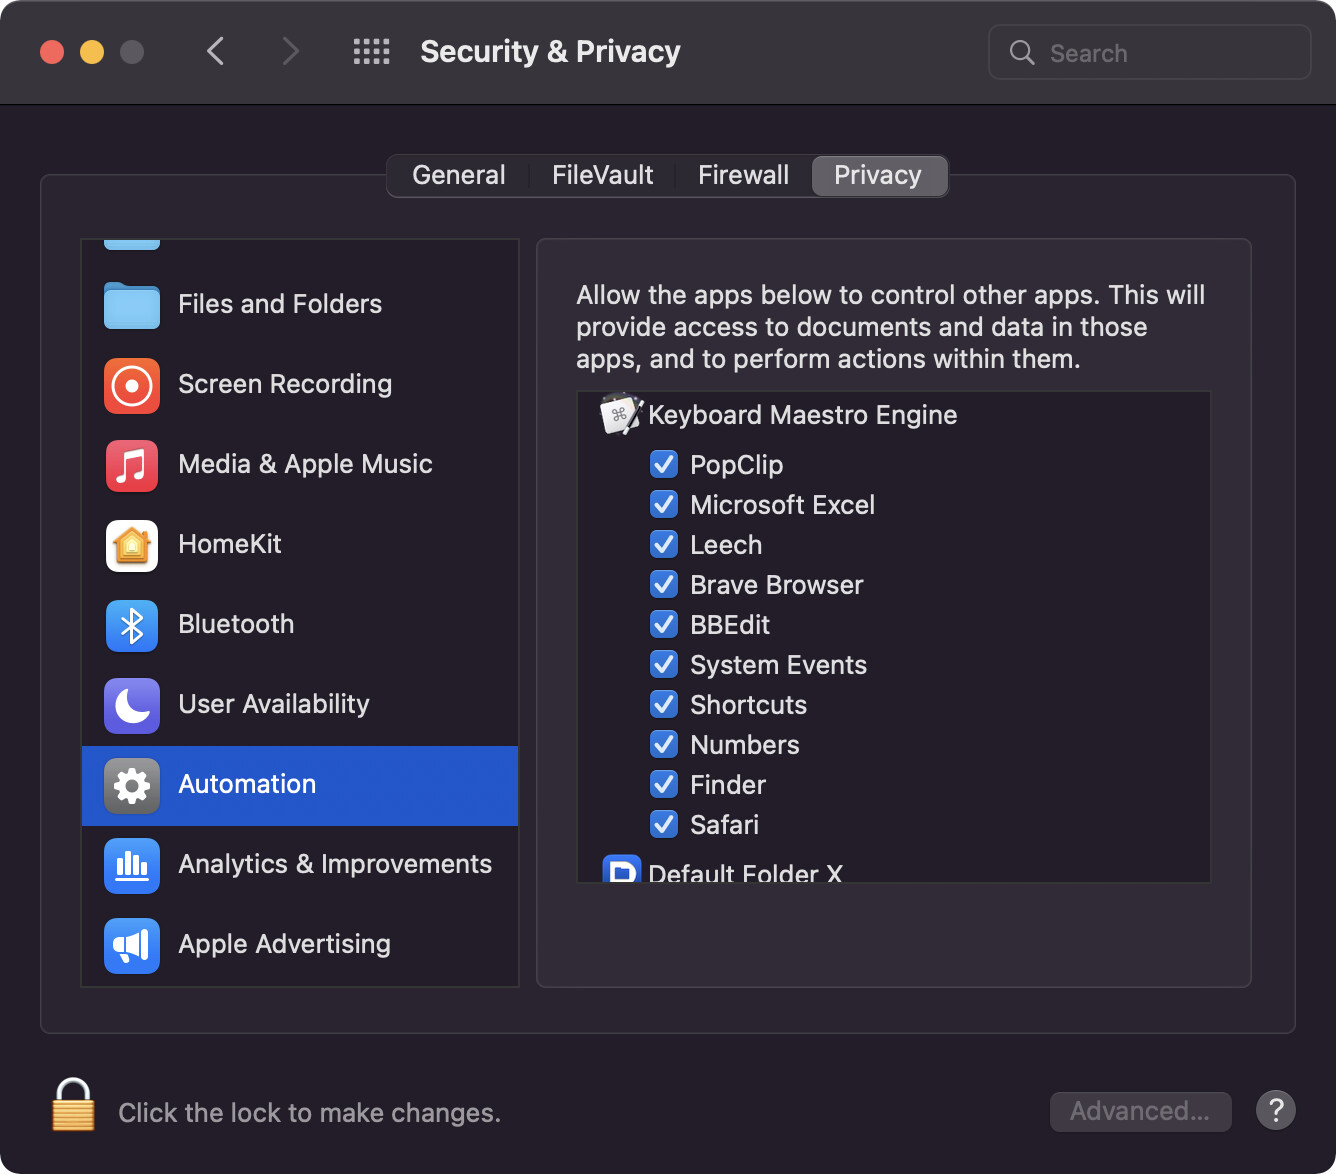Select the Screen Recording icon in sidebar
Screen dimensions: 1336x1174
click(132, 386)
